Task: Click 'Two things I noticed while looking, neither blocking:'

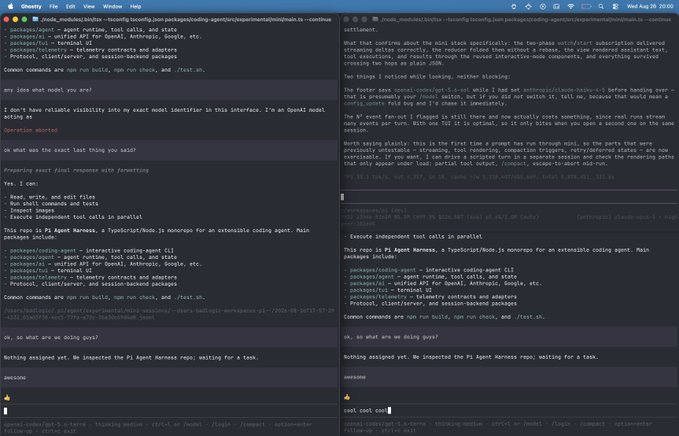Action: [427, 77]
